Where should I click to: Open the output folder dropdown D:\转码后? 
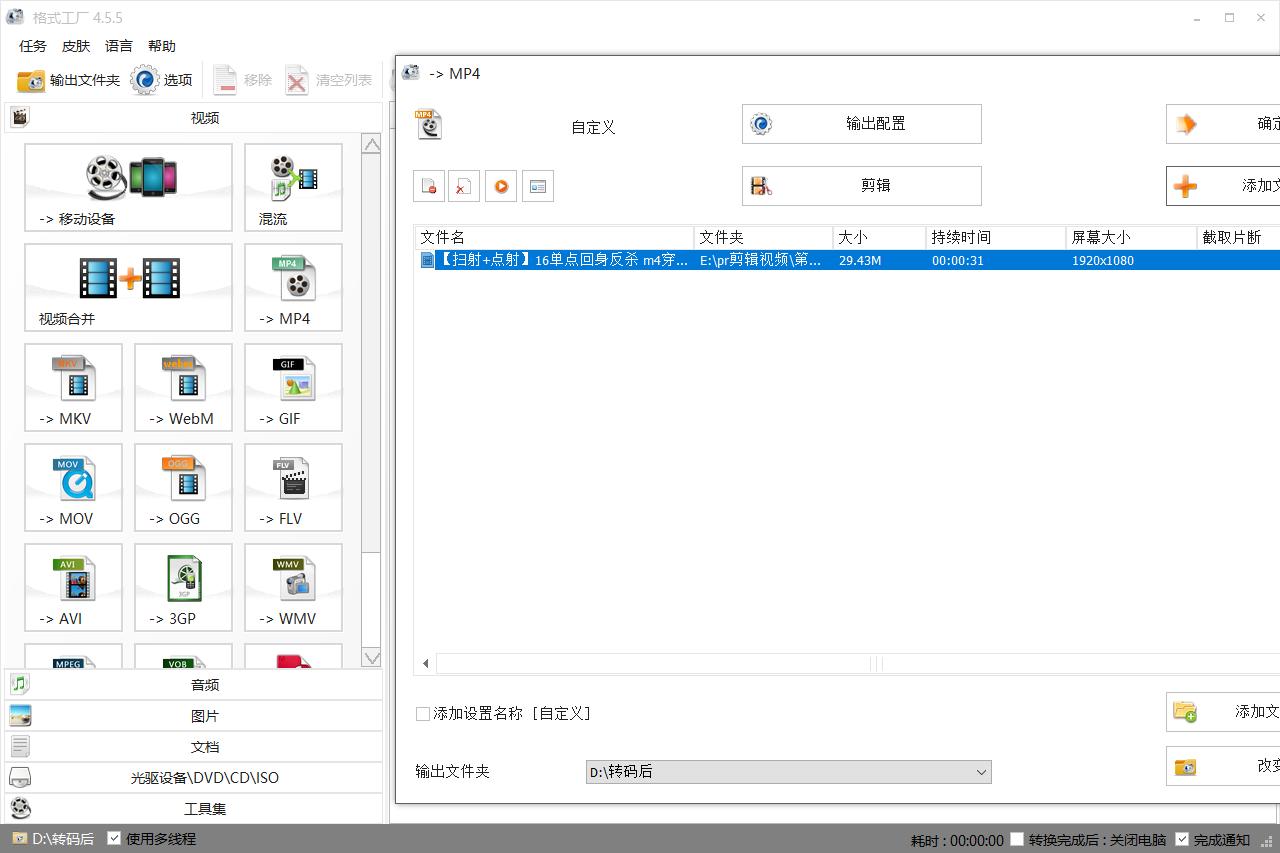coord(981,772)
